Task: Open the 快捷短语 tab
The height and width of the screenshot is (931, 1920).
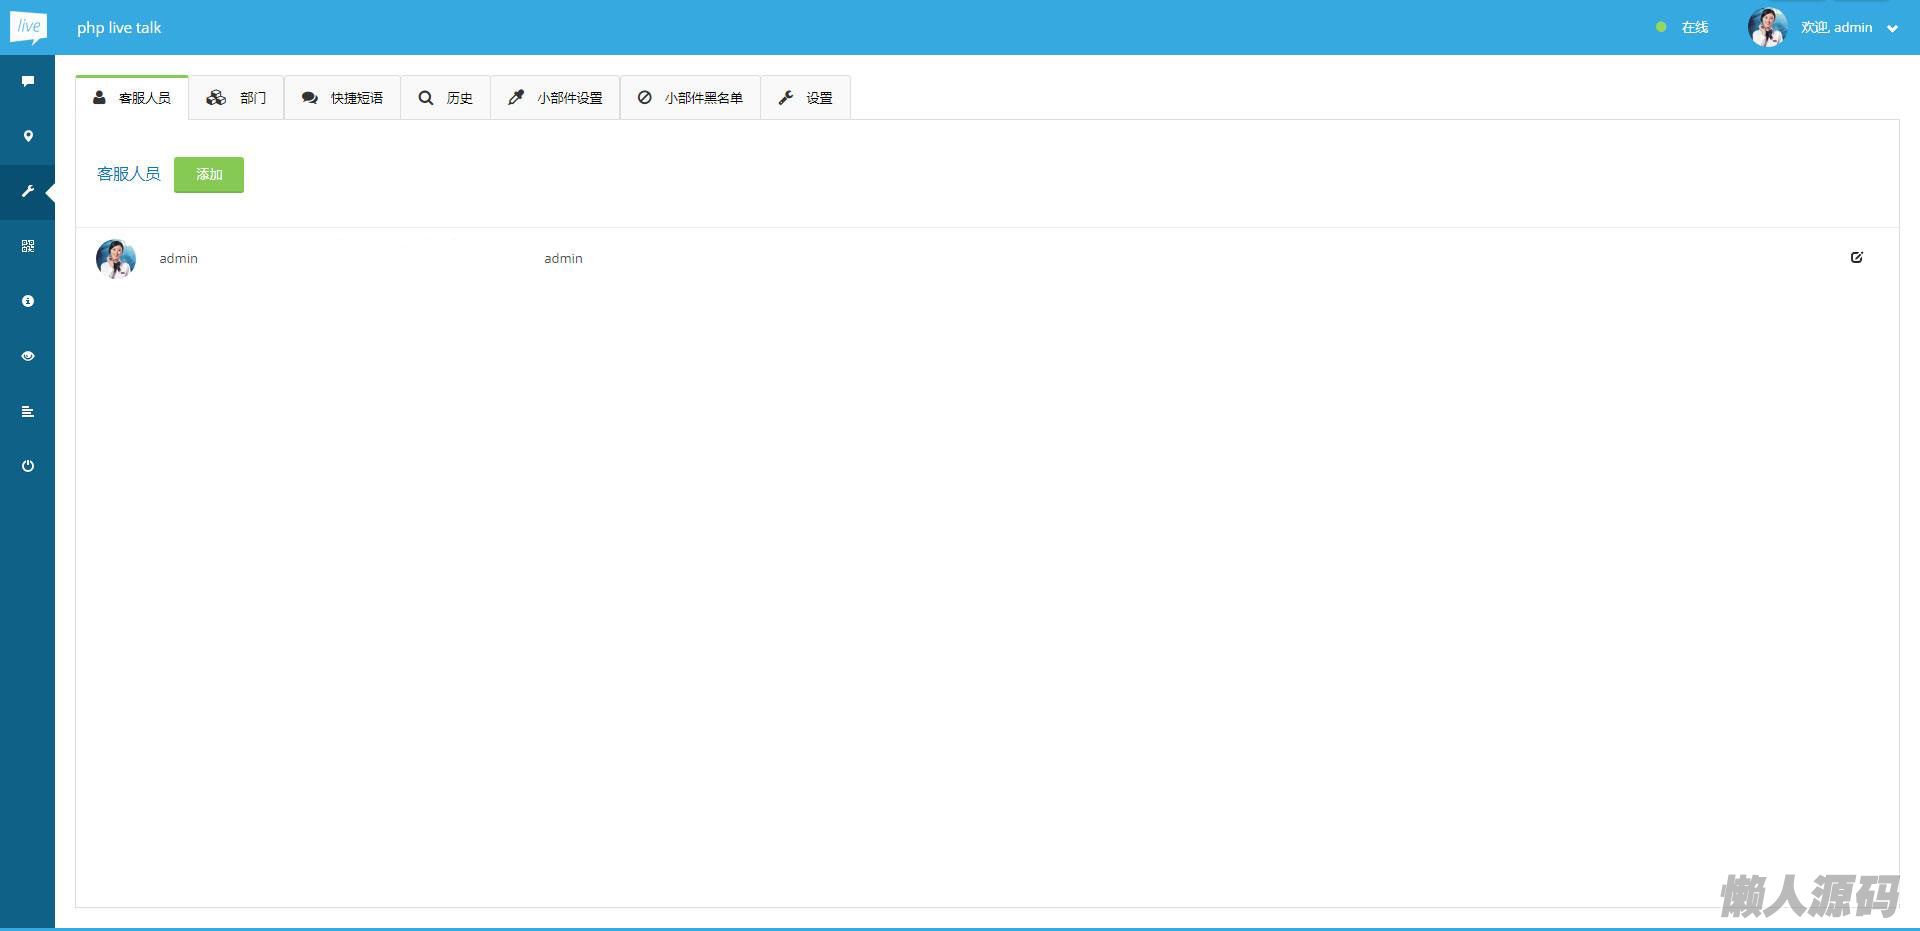Action: coord(342,98)
